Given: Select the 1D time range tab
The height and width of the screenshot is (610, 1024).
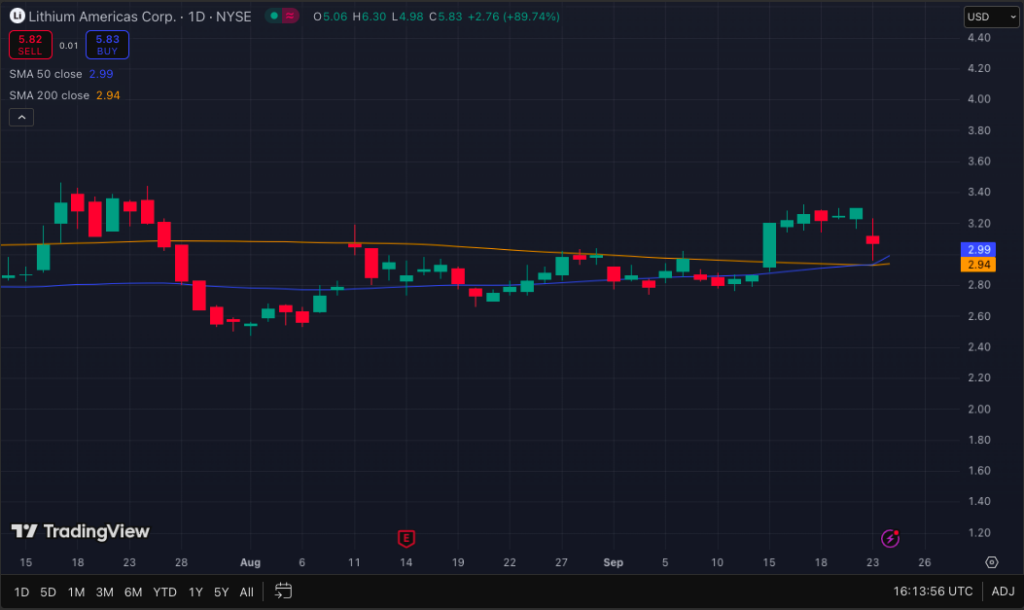Looking at the screenshot, I should coord(21,592).
